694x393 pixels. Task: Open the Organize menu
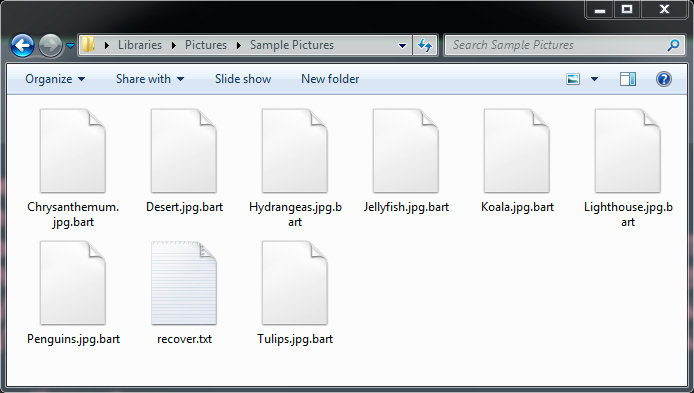tap(55, 79)
